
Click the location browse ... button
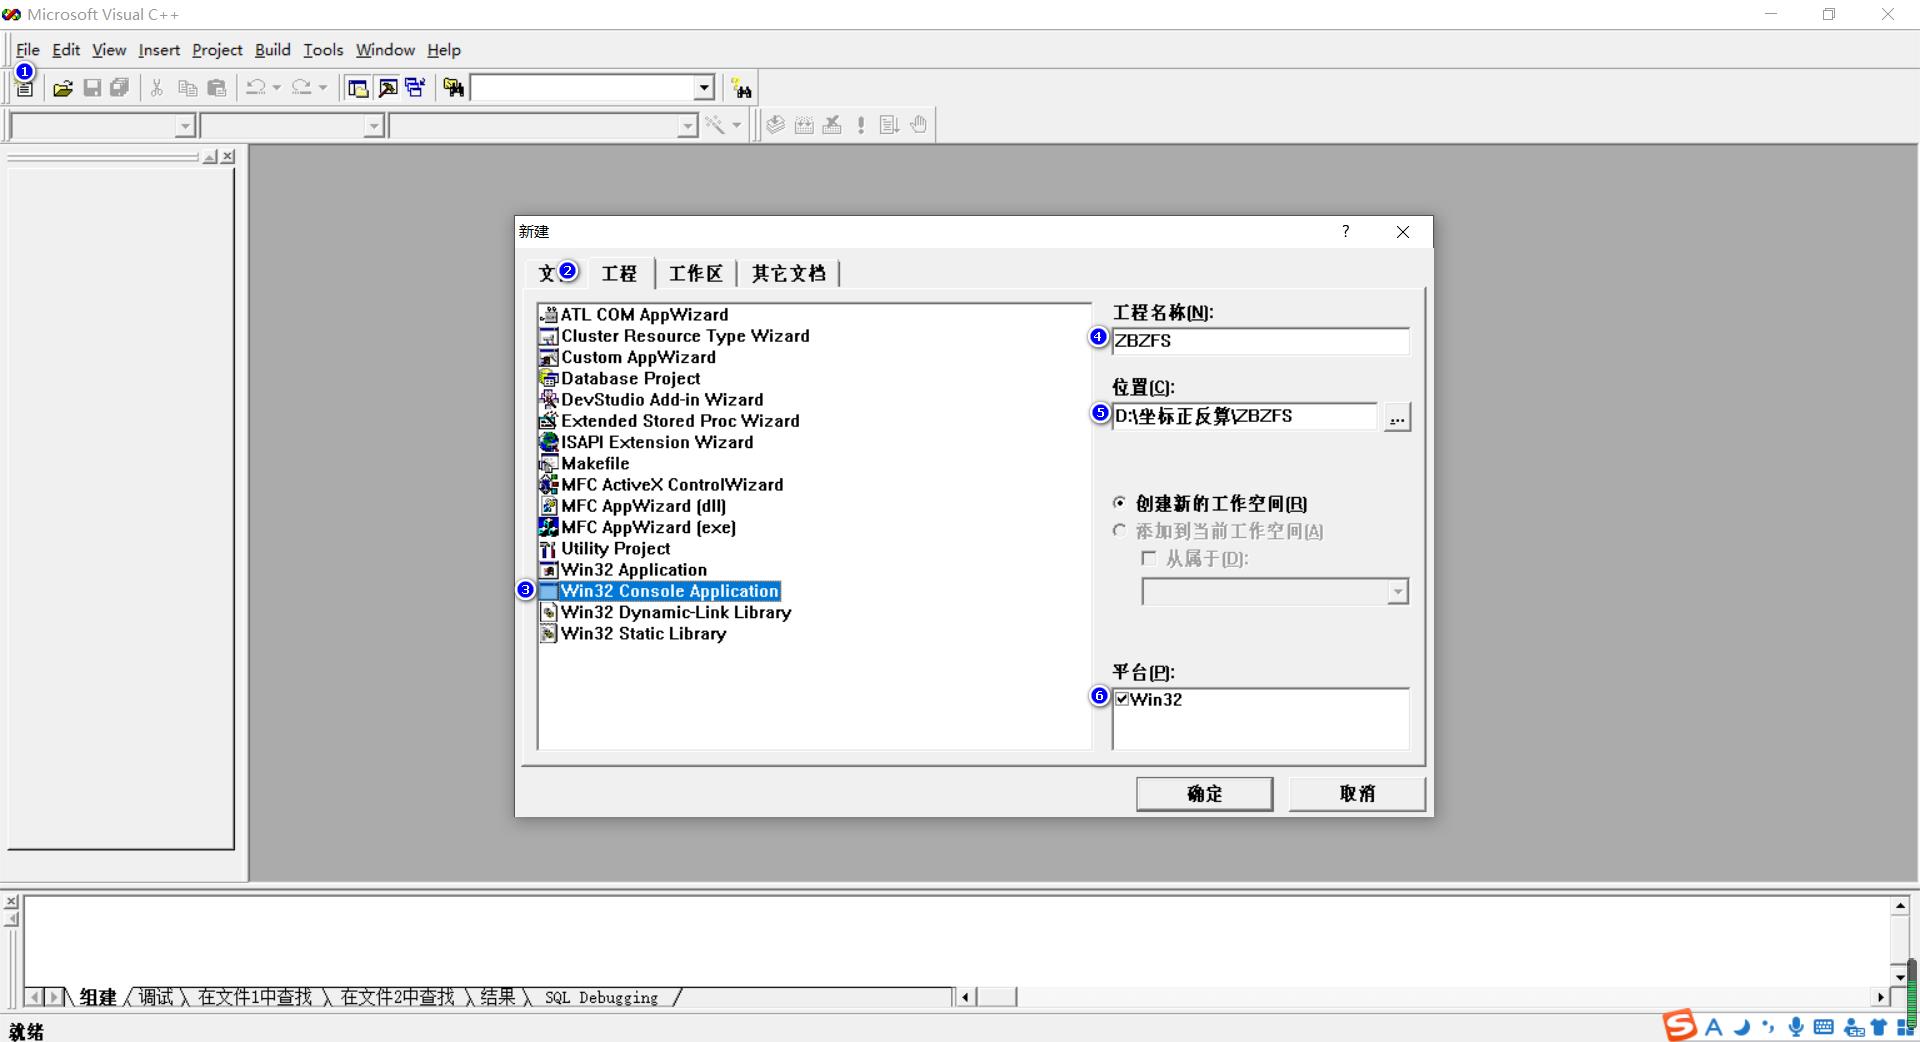pos(1397,417)
